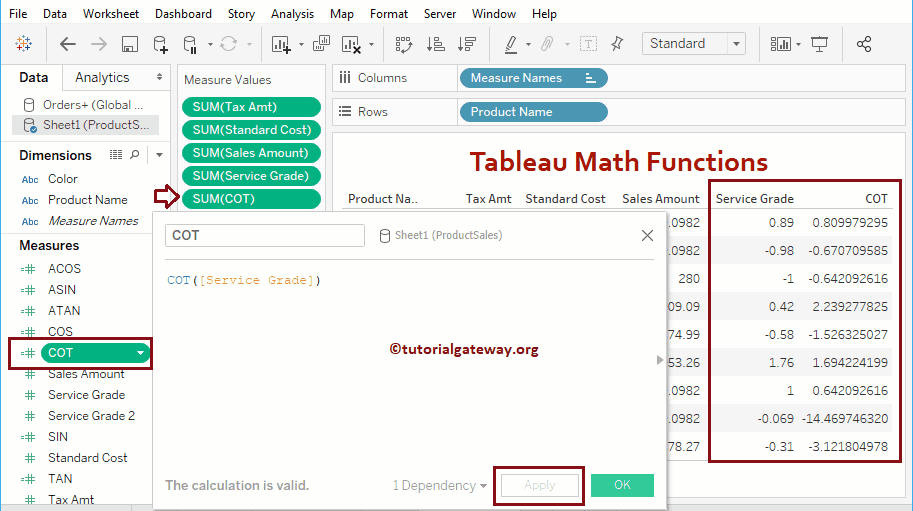Click the New Worksheet icon
Image resolution: width=913 pixels, height=511 pixels.
[x=281, y=44]
